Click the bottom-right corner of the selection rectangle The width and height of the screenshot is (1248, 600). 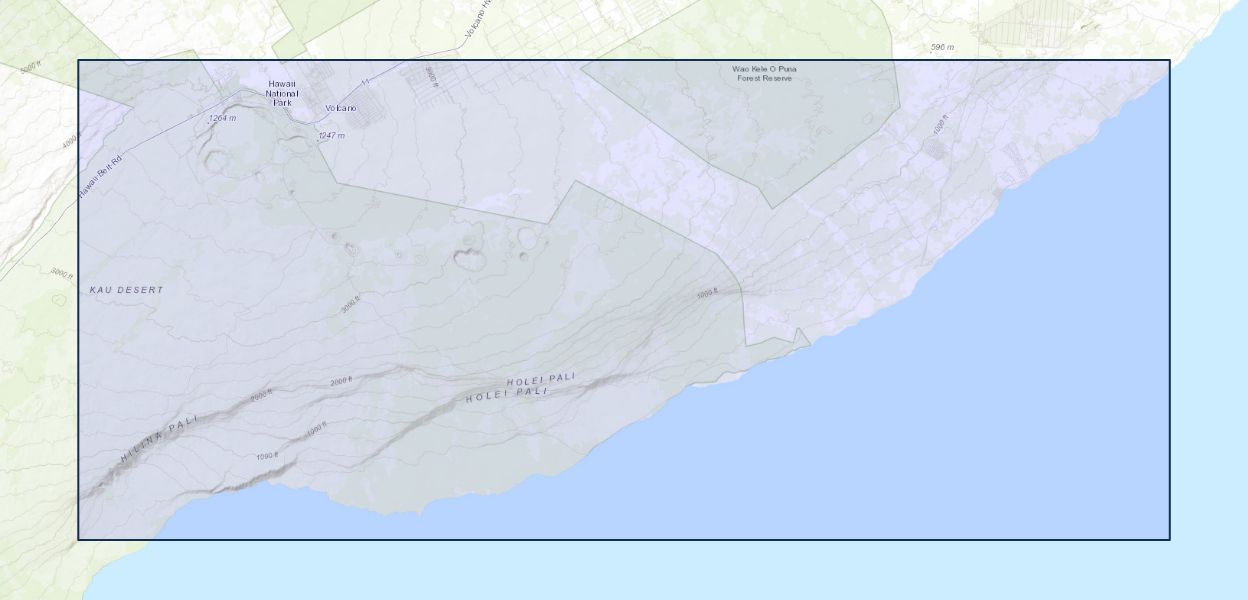1169,539
